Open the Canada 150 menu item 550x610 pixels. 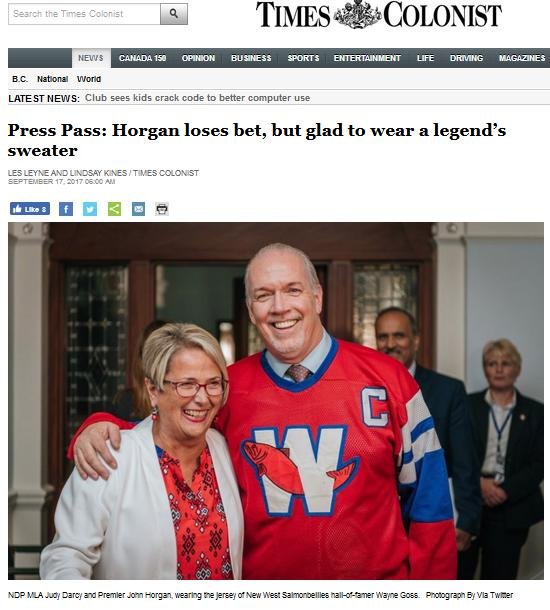(142, 58)
